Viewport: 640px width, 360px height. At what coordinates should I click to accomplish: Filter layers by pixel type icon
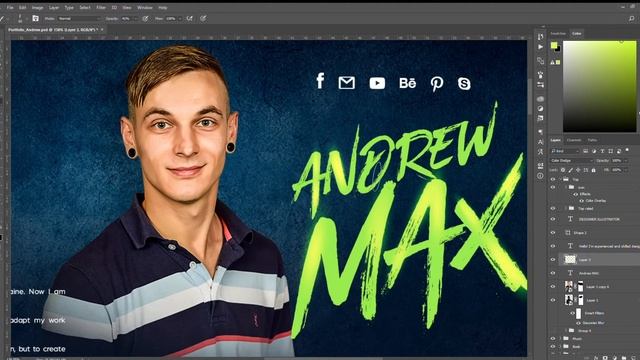click(x=585, y=151)
